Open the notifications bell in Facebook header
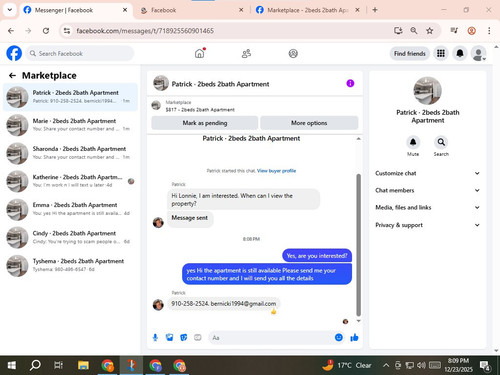Image resolution: width=500 pixels, height=375 pixels. 460,53
